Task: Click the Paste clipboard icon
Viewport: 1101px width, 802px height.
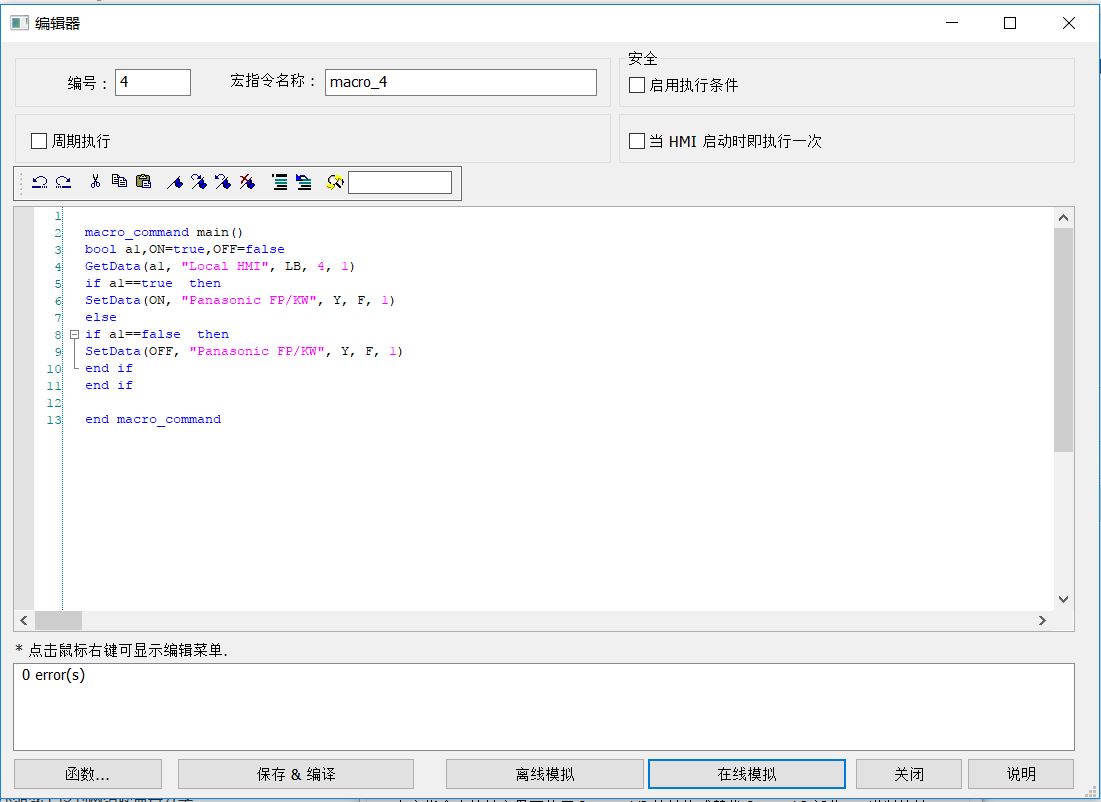Action: (x=143, y=182)
